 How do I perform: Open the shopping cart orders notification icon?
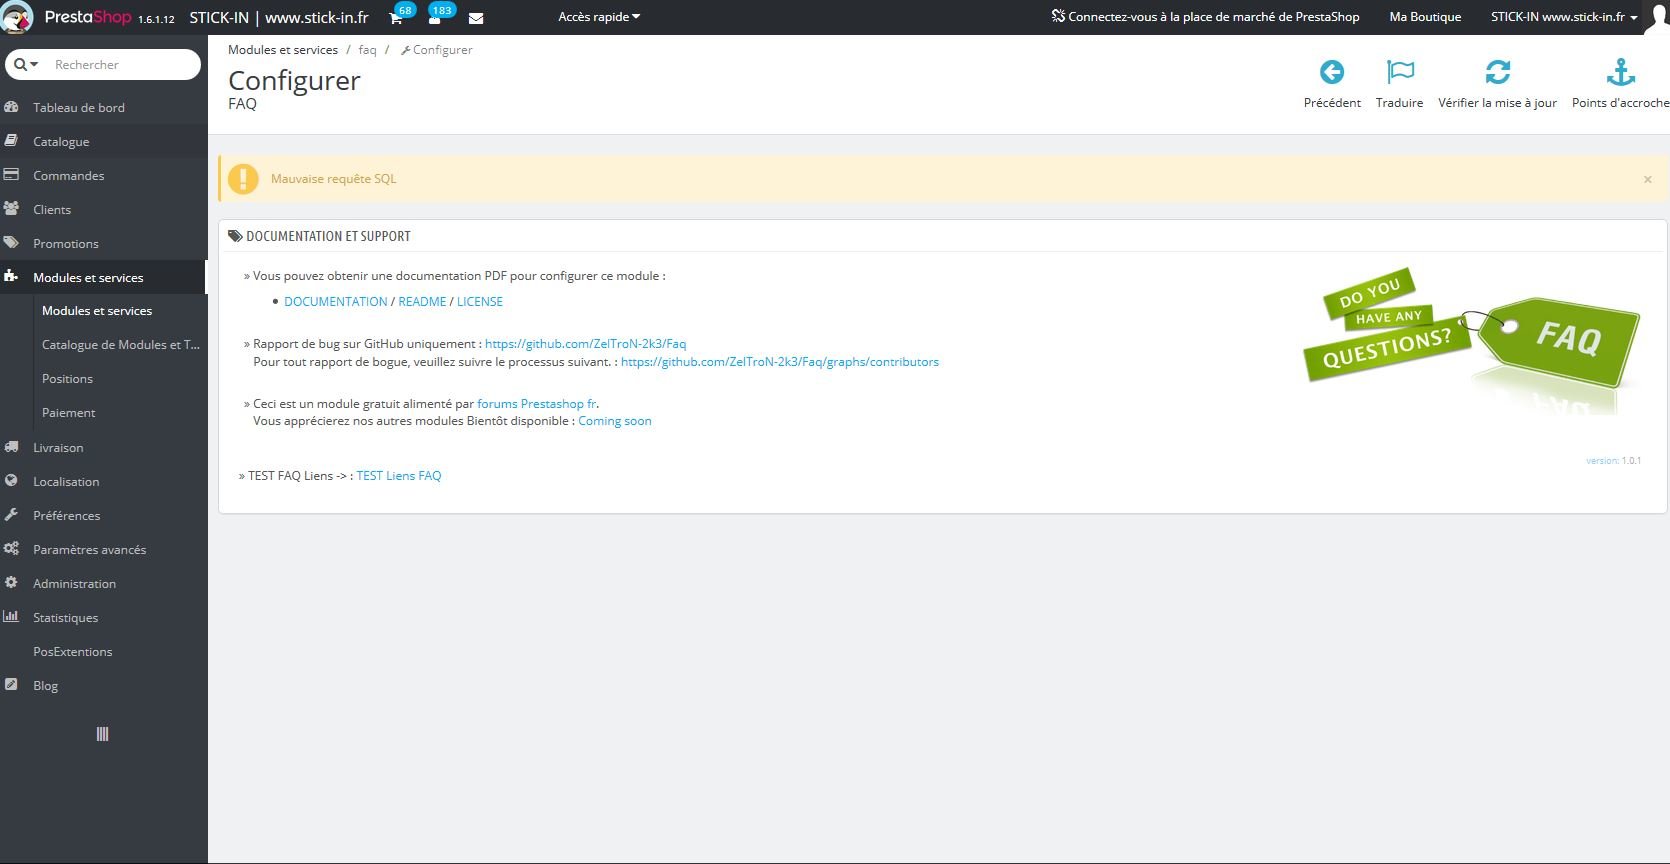coord(396,18)
